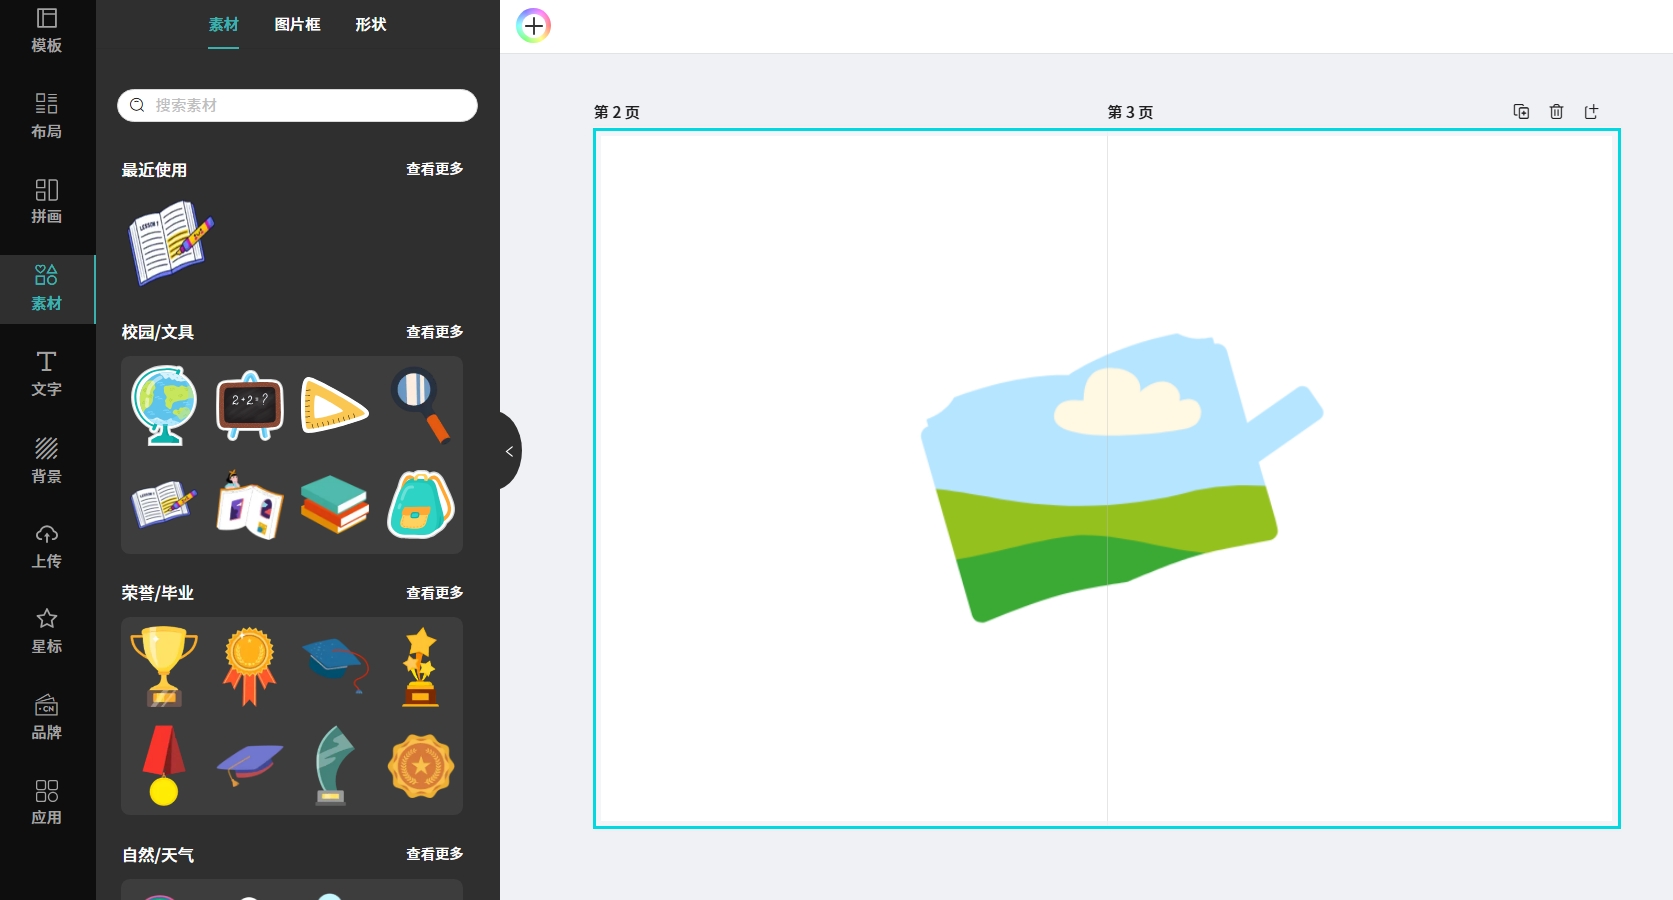Collapse the side panel with arrow handle

pos(509,451)
